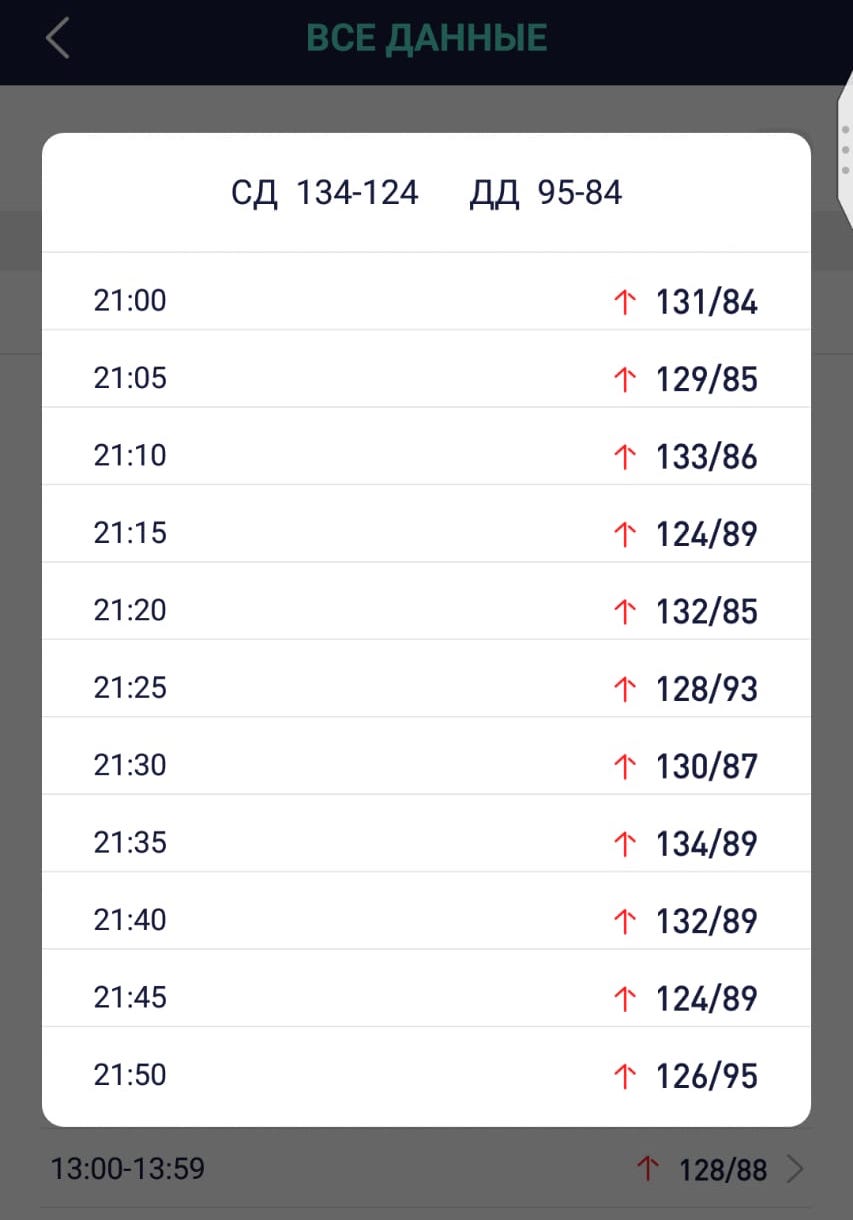
Task: Tap the 130/87 reading at 21:30
Action: point(706,767)
